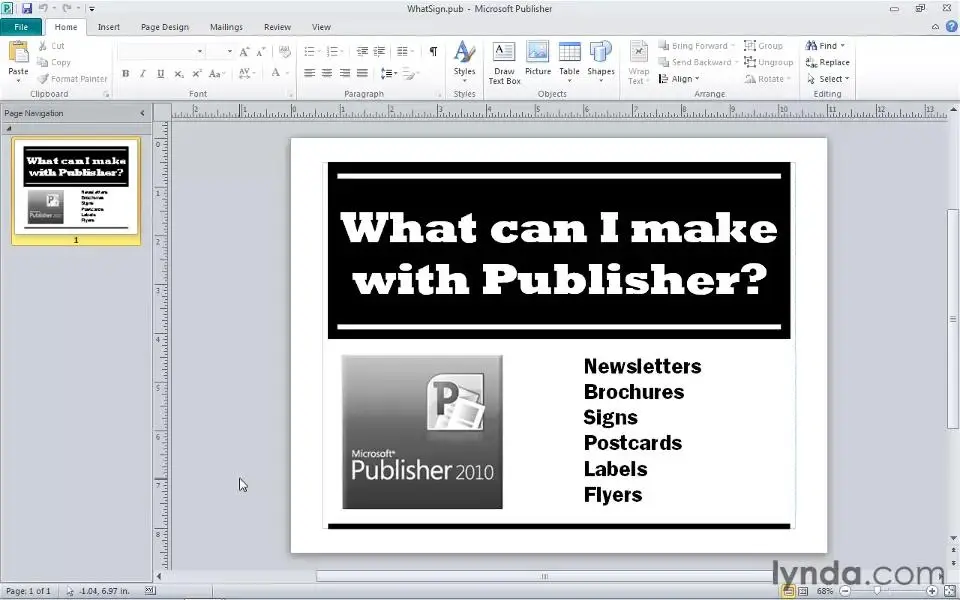
Task: Switch to the View tab
Action: 321,27
